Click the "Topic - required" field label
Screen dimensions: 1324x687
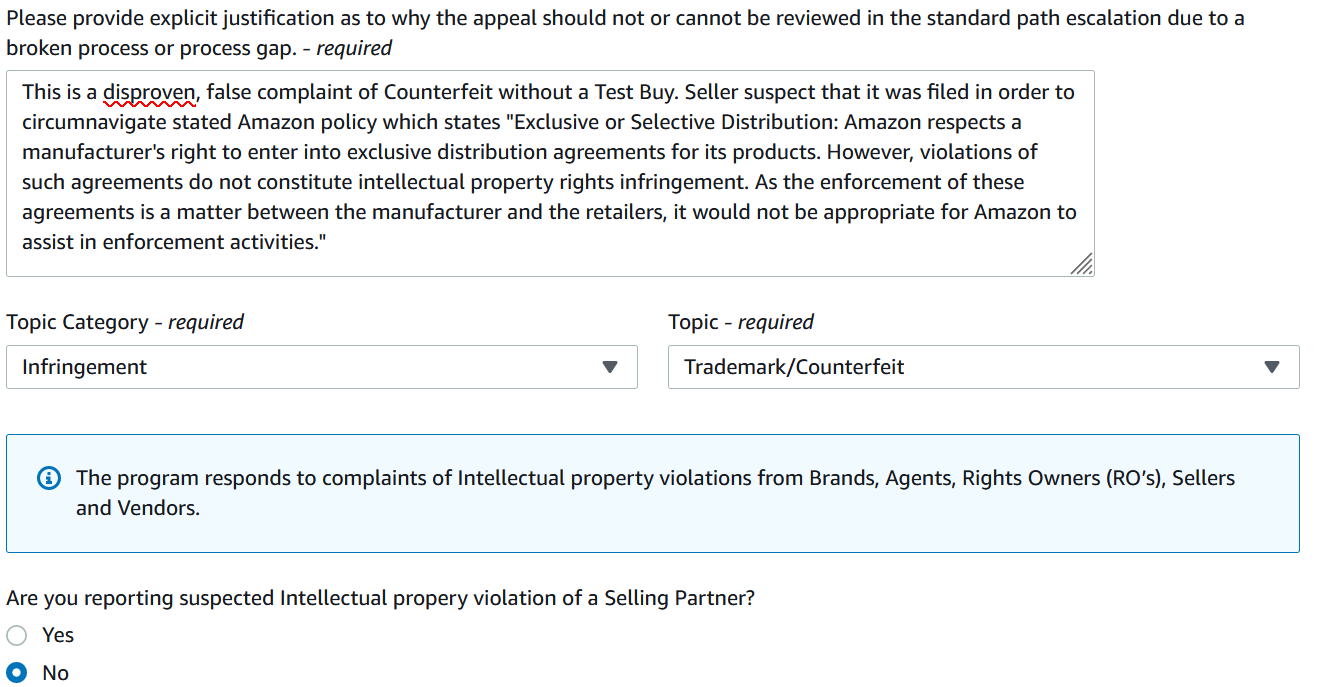pyautogui.click(x=741, y=322)
